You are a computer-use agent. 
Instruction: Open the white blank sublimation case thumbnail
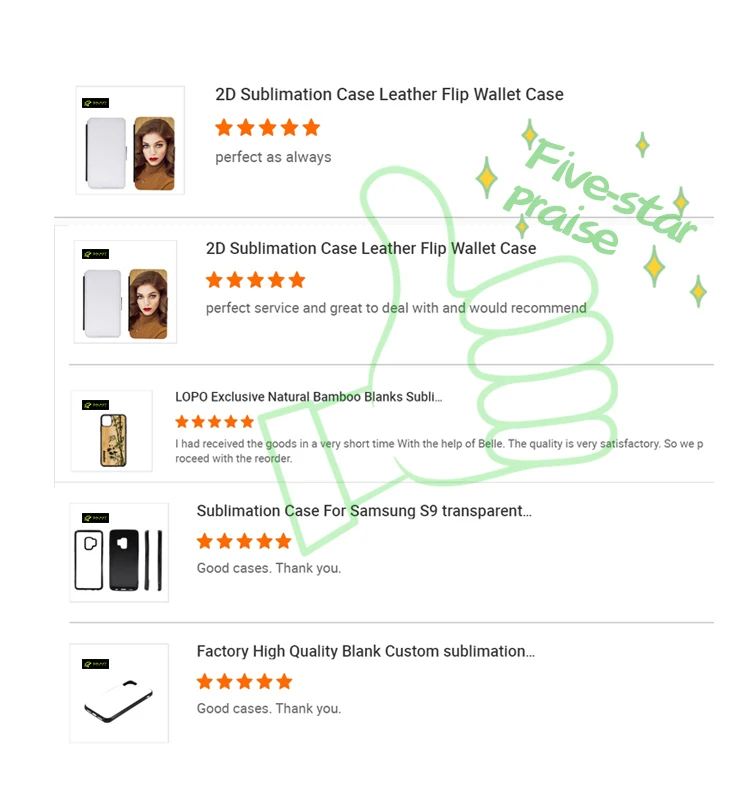click(119, 693)
